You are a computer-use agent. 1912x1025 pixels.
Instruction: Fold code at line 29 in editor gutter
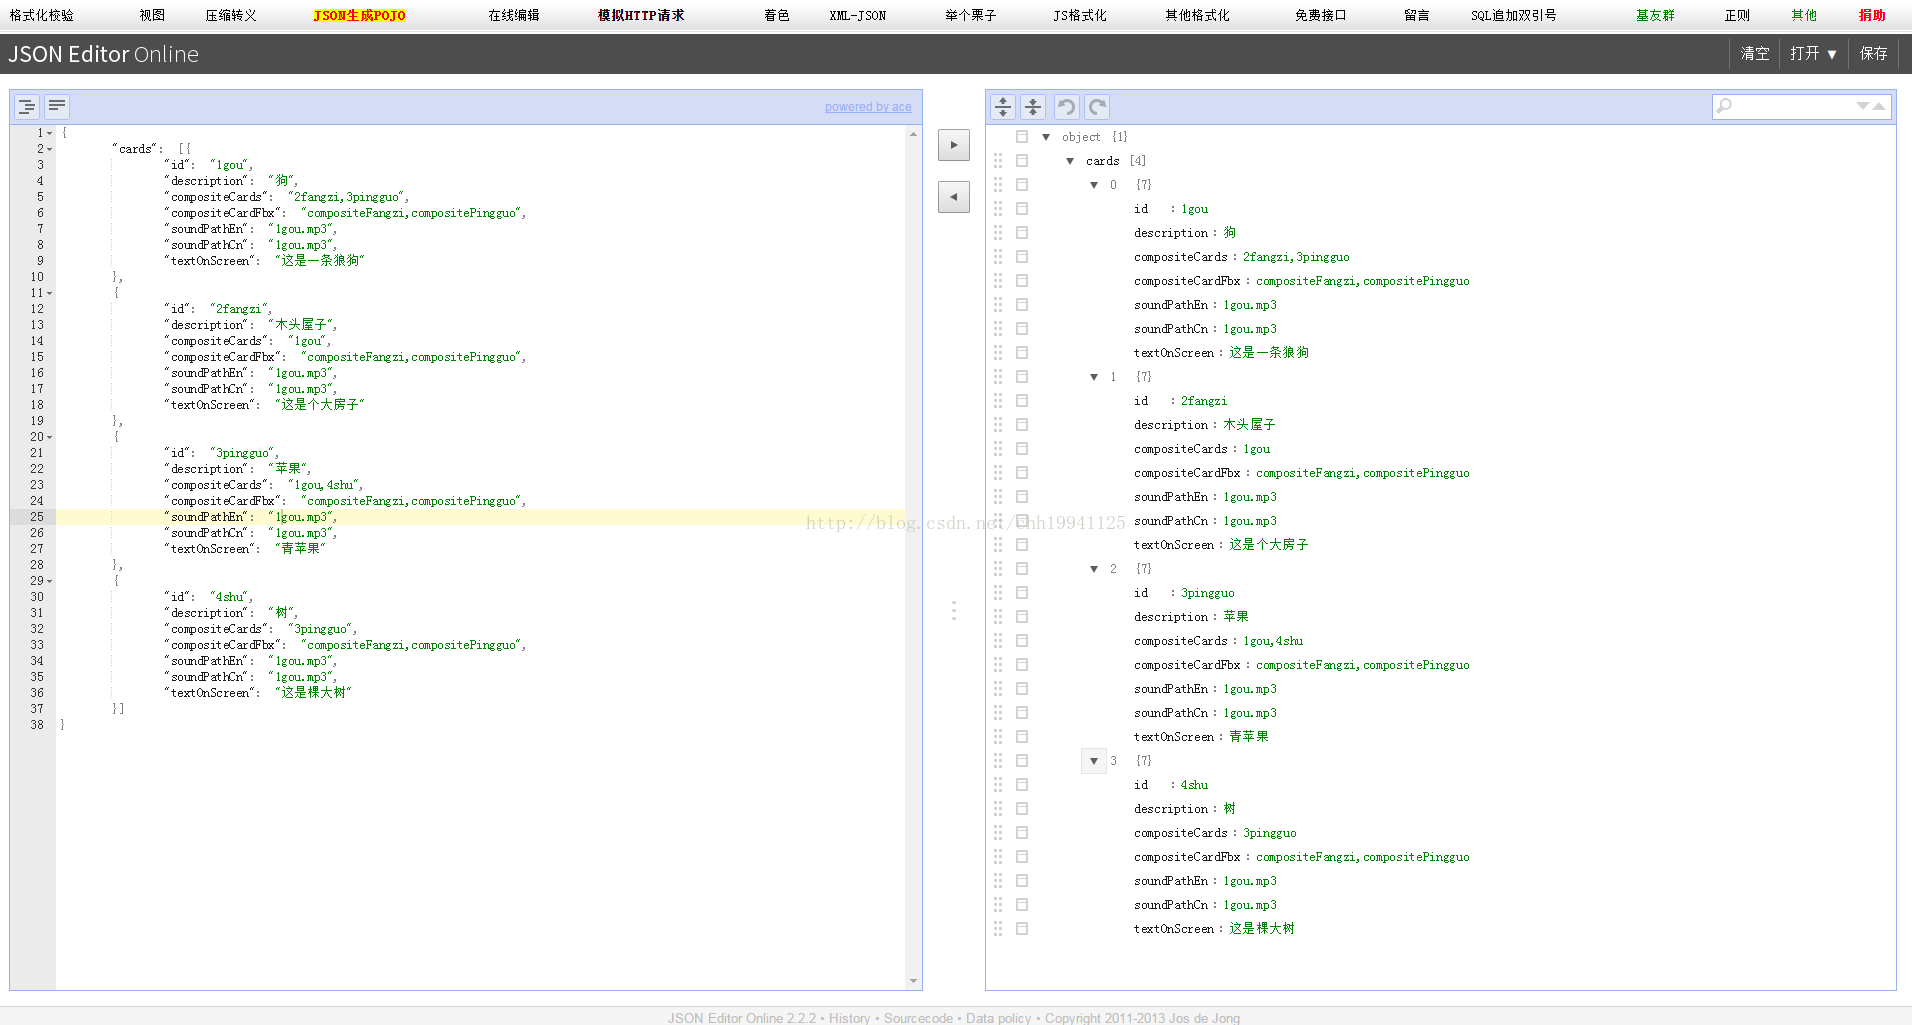[x=50, y=581]
